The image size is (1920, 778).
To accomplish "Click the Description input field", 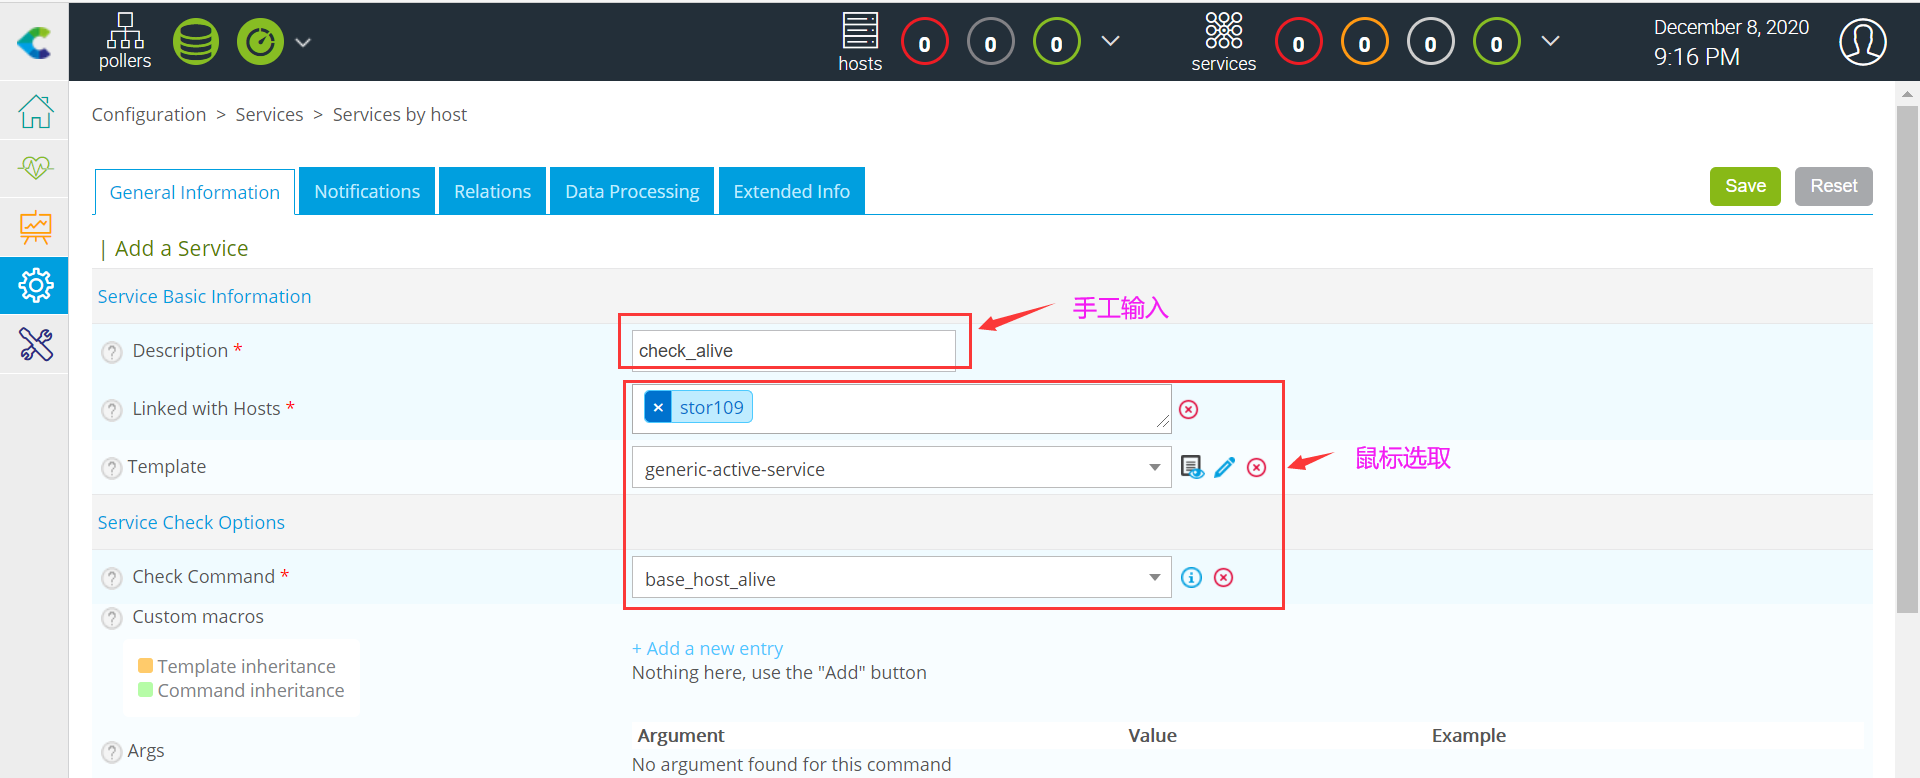I will pos(794,350).
